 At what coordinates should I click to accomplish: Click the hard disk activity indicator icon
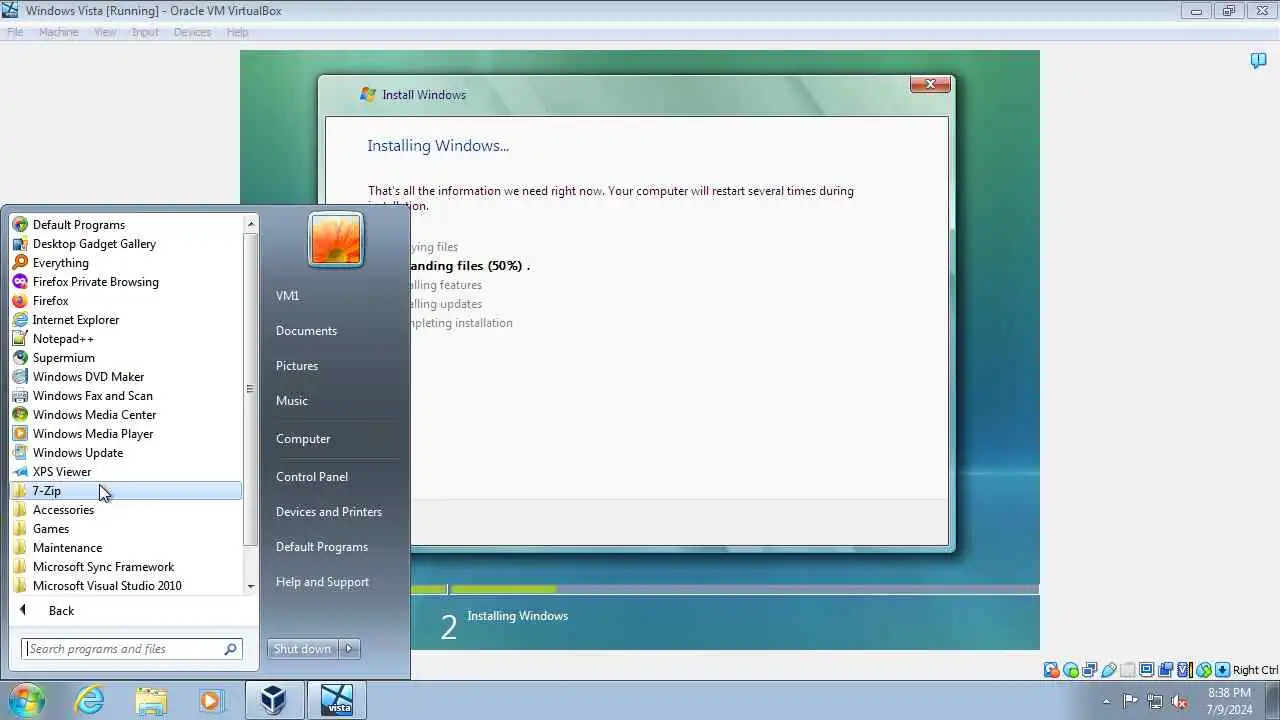click(x=1051, y=670)
